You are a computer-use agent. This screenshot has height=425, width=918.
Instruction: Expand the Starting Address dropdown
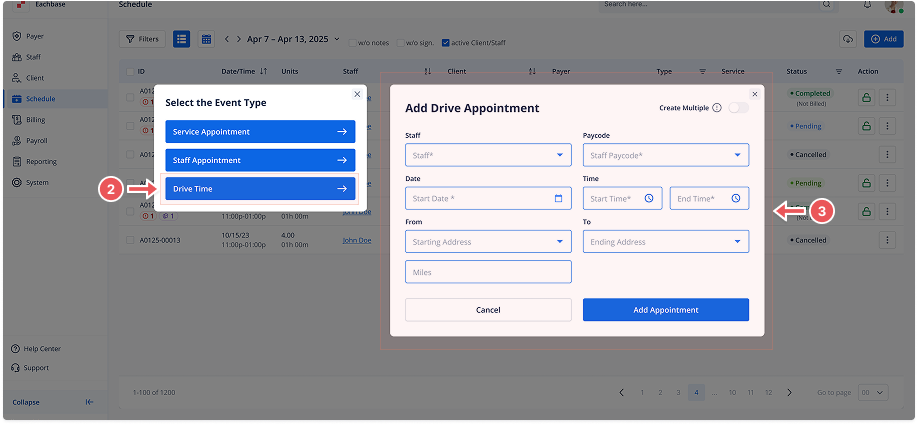point(488,241)
